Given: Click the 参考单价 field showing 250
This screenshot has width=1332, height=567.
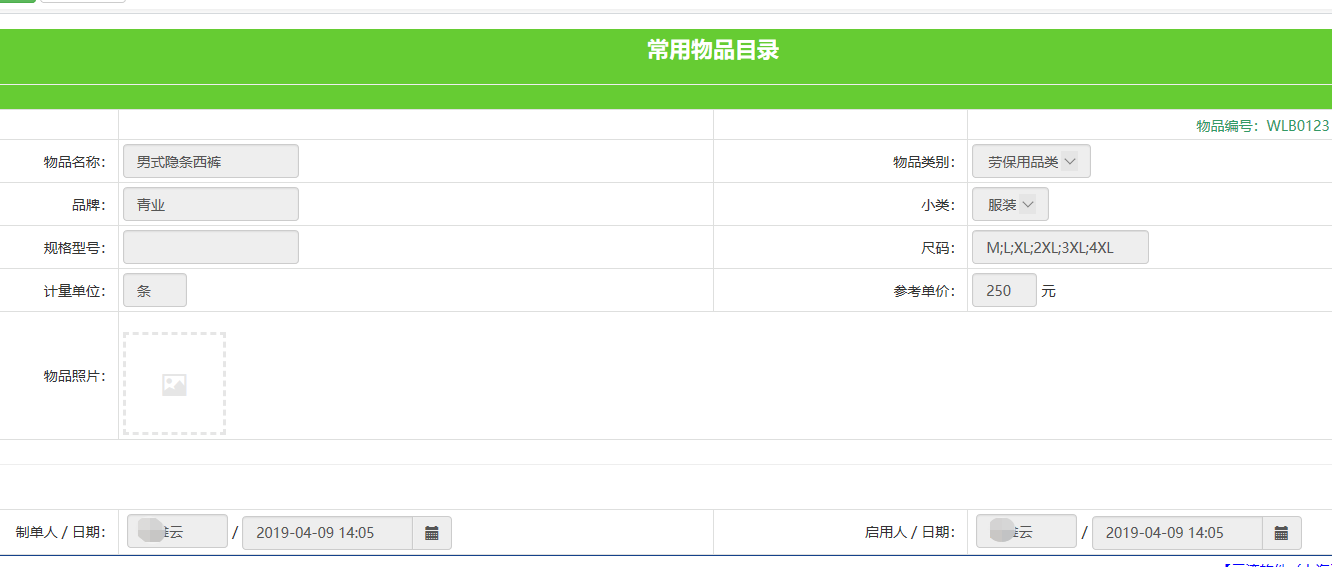Looking at the screenshot, I should coord(1003,290).
